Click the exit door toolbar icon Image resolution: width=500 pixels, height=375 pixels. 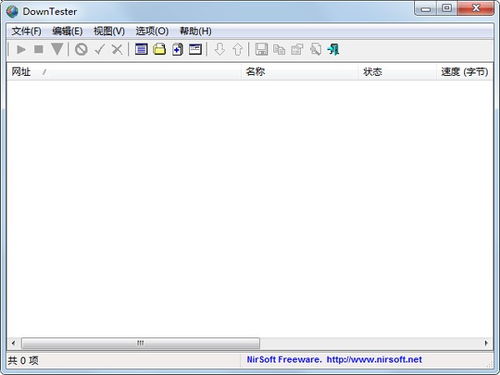point(333,49)
